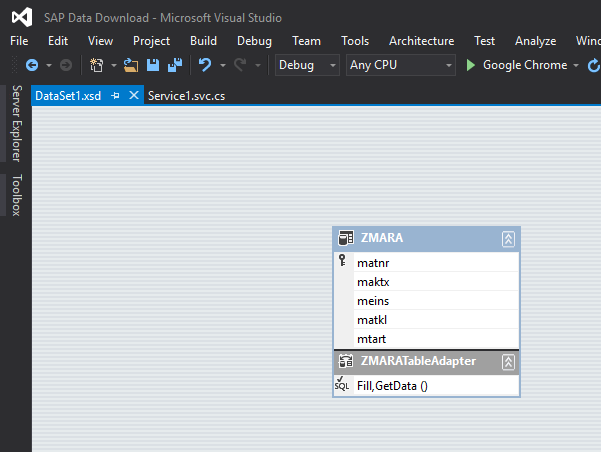Start debugging with the green play icon
Viewport: 601px width, 452px height.
point(471,65)
